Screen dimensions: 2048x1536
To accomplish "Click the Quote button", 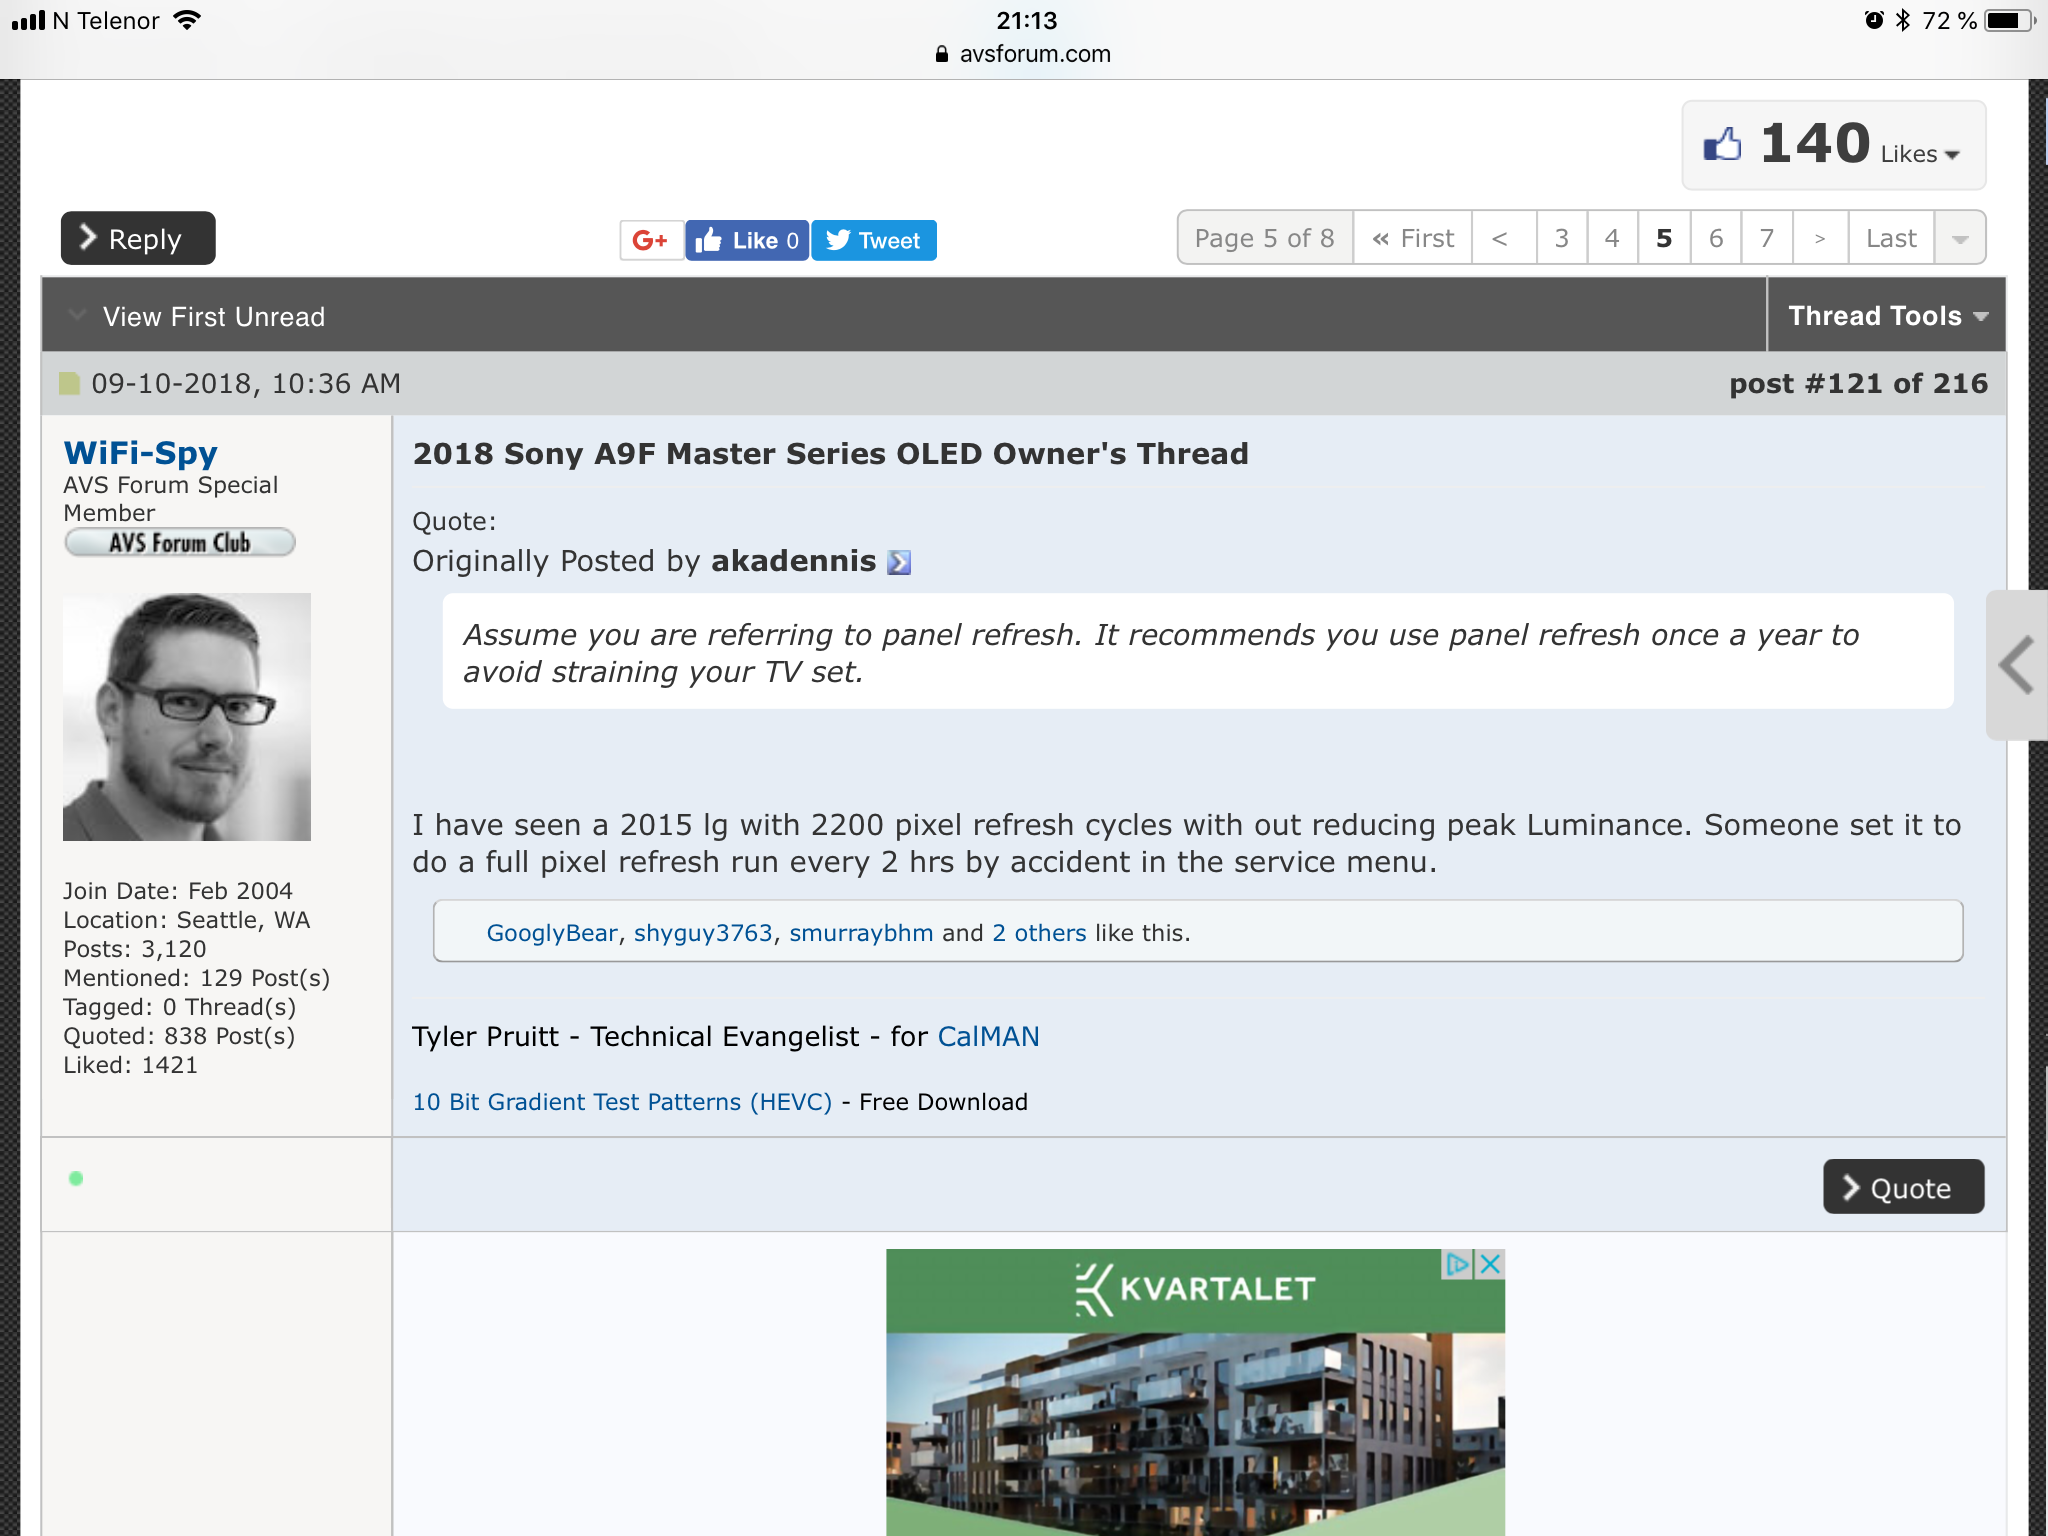I will (1904, 1187).
